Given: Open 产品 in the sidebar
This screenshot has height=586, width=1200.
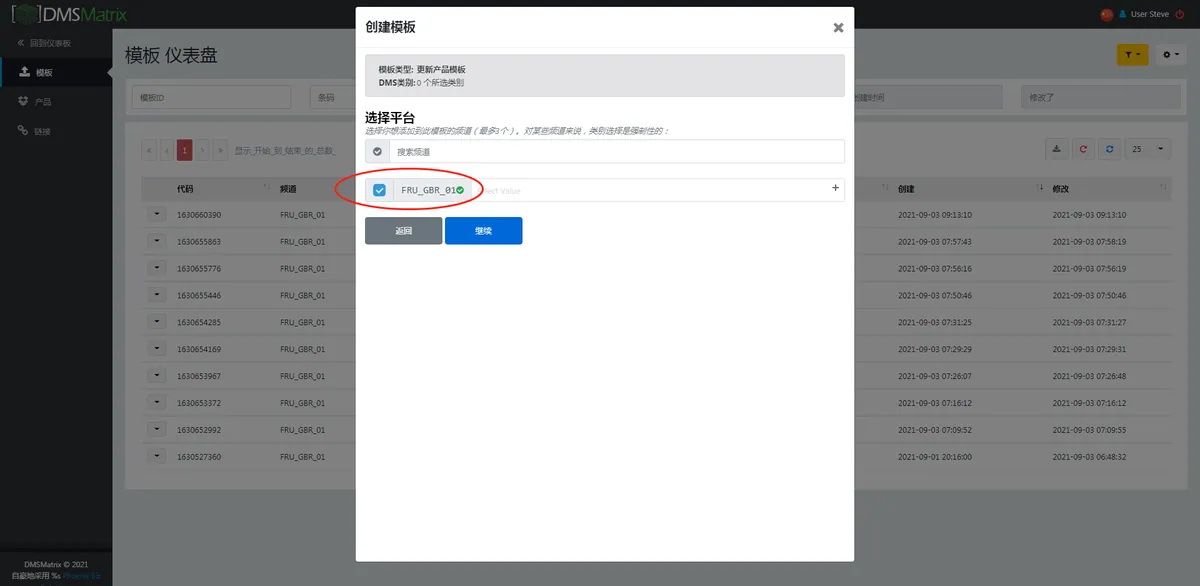Looking at the screenshot, I should 43,102.
